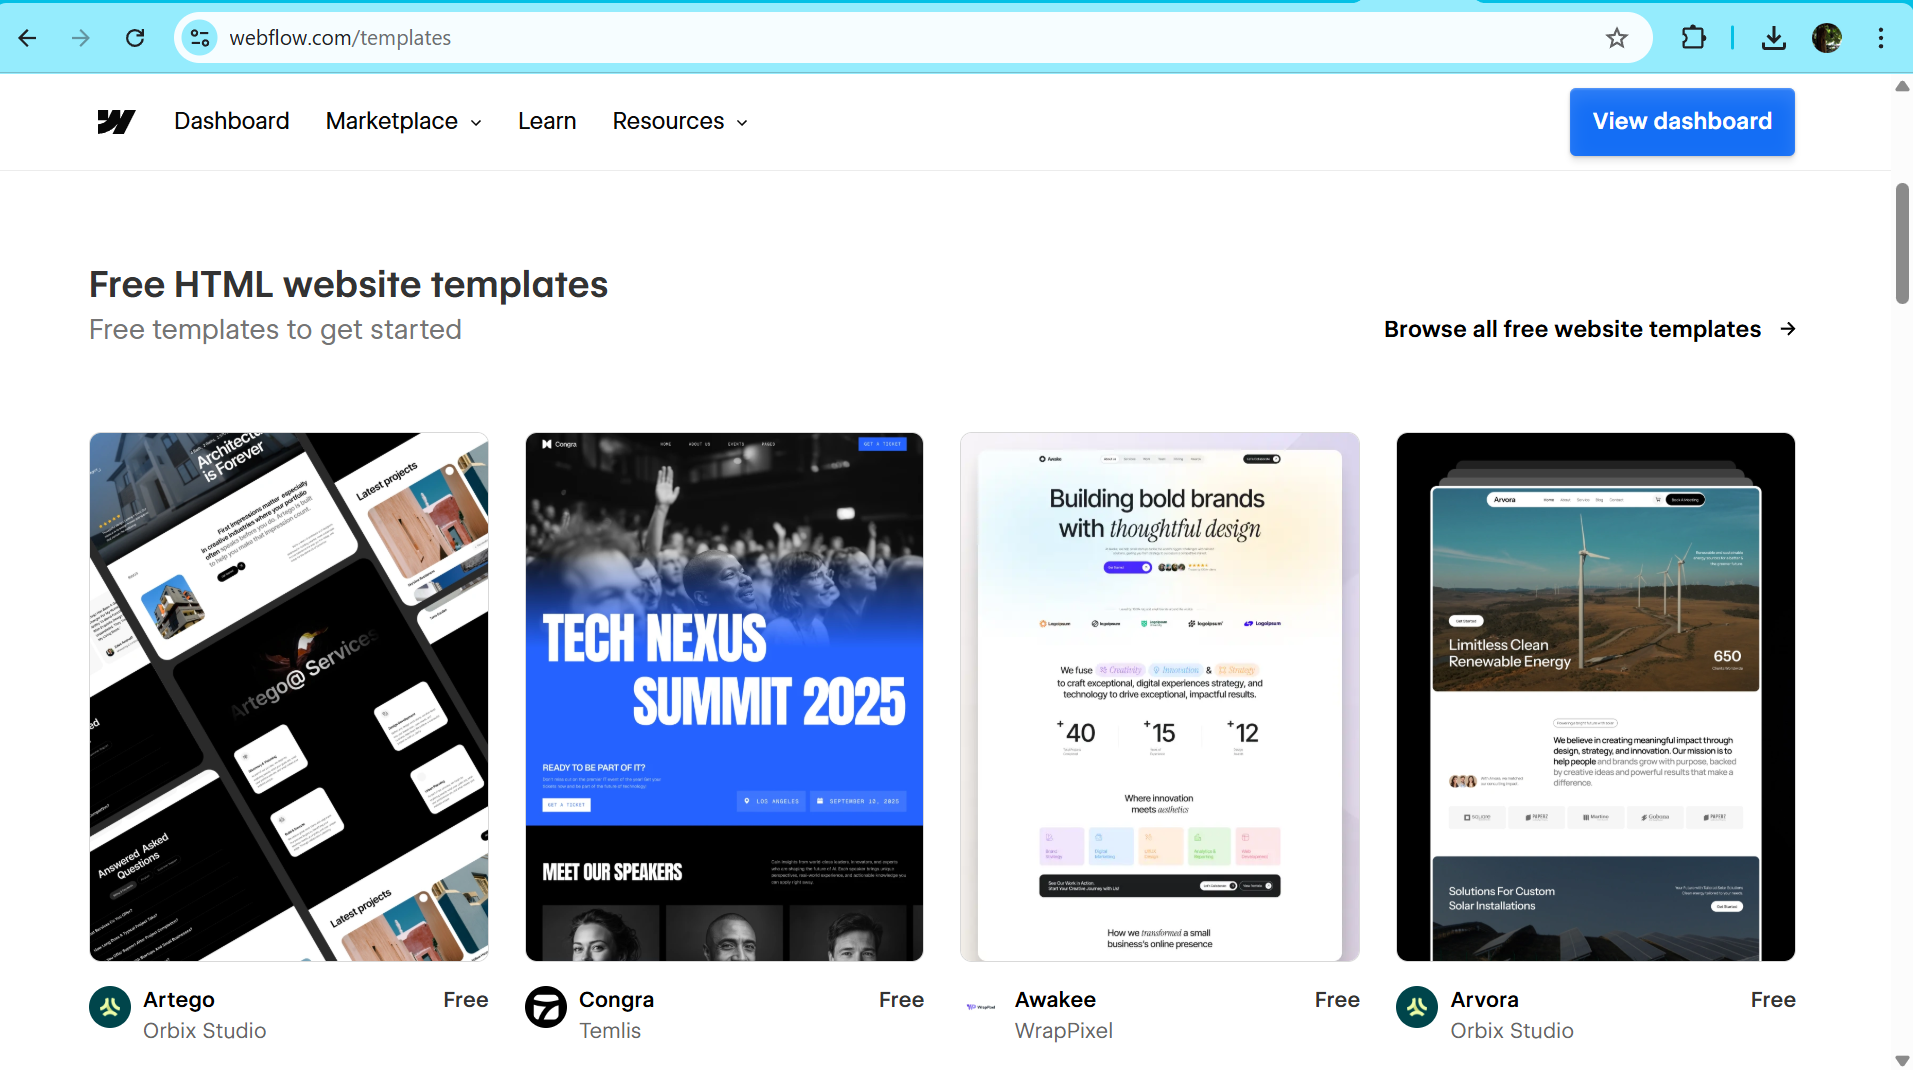Expand the Marketplace dropdown

click(x=402, y=121)
